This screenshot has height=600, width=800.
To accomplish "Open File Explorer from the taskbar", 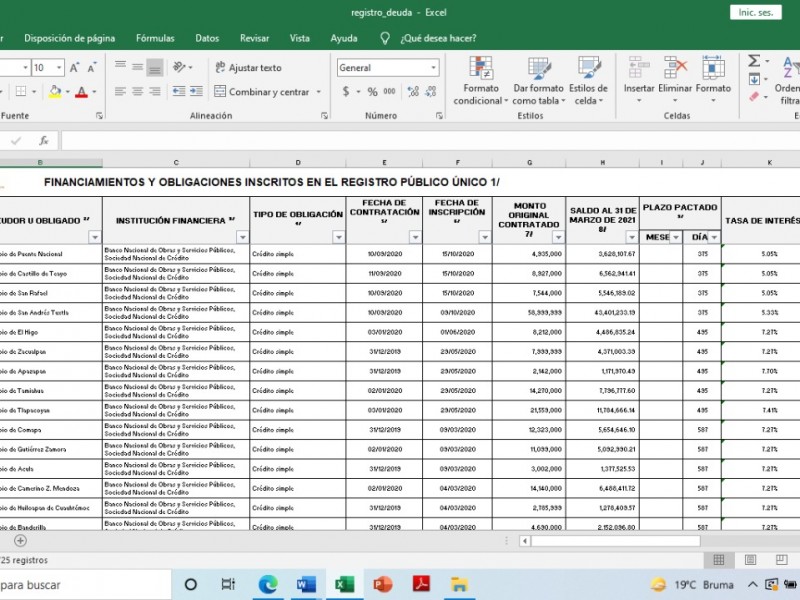I will click(x=459, y=584).
